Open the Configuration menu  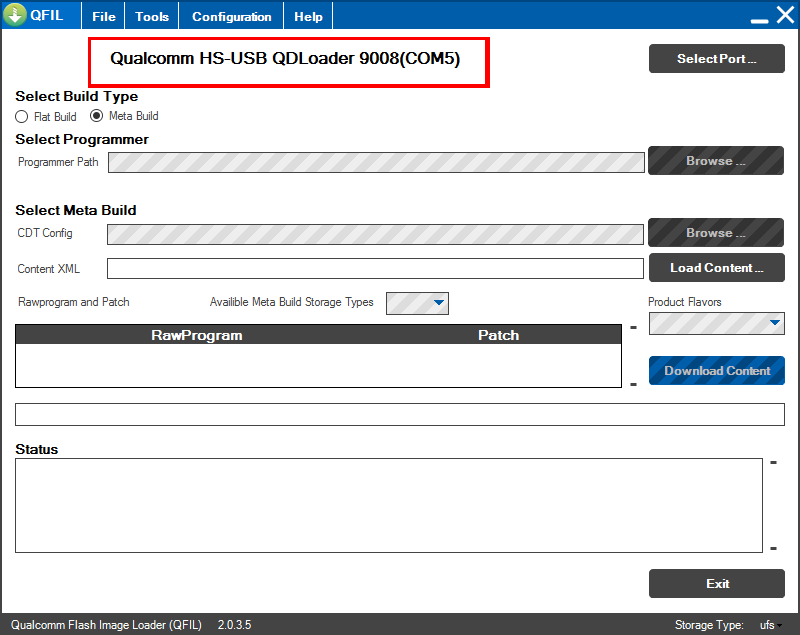click(x=231, y=16)
